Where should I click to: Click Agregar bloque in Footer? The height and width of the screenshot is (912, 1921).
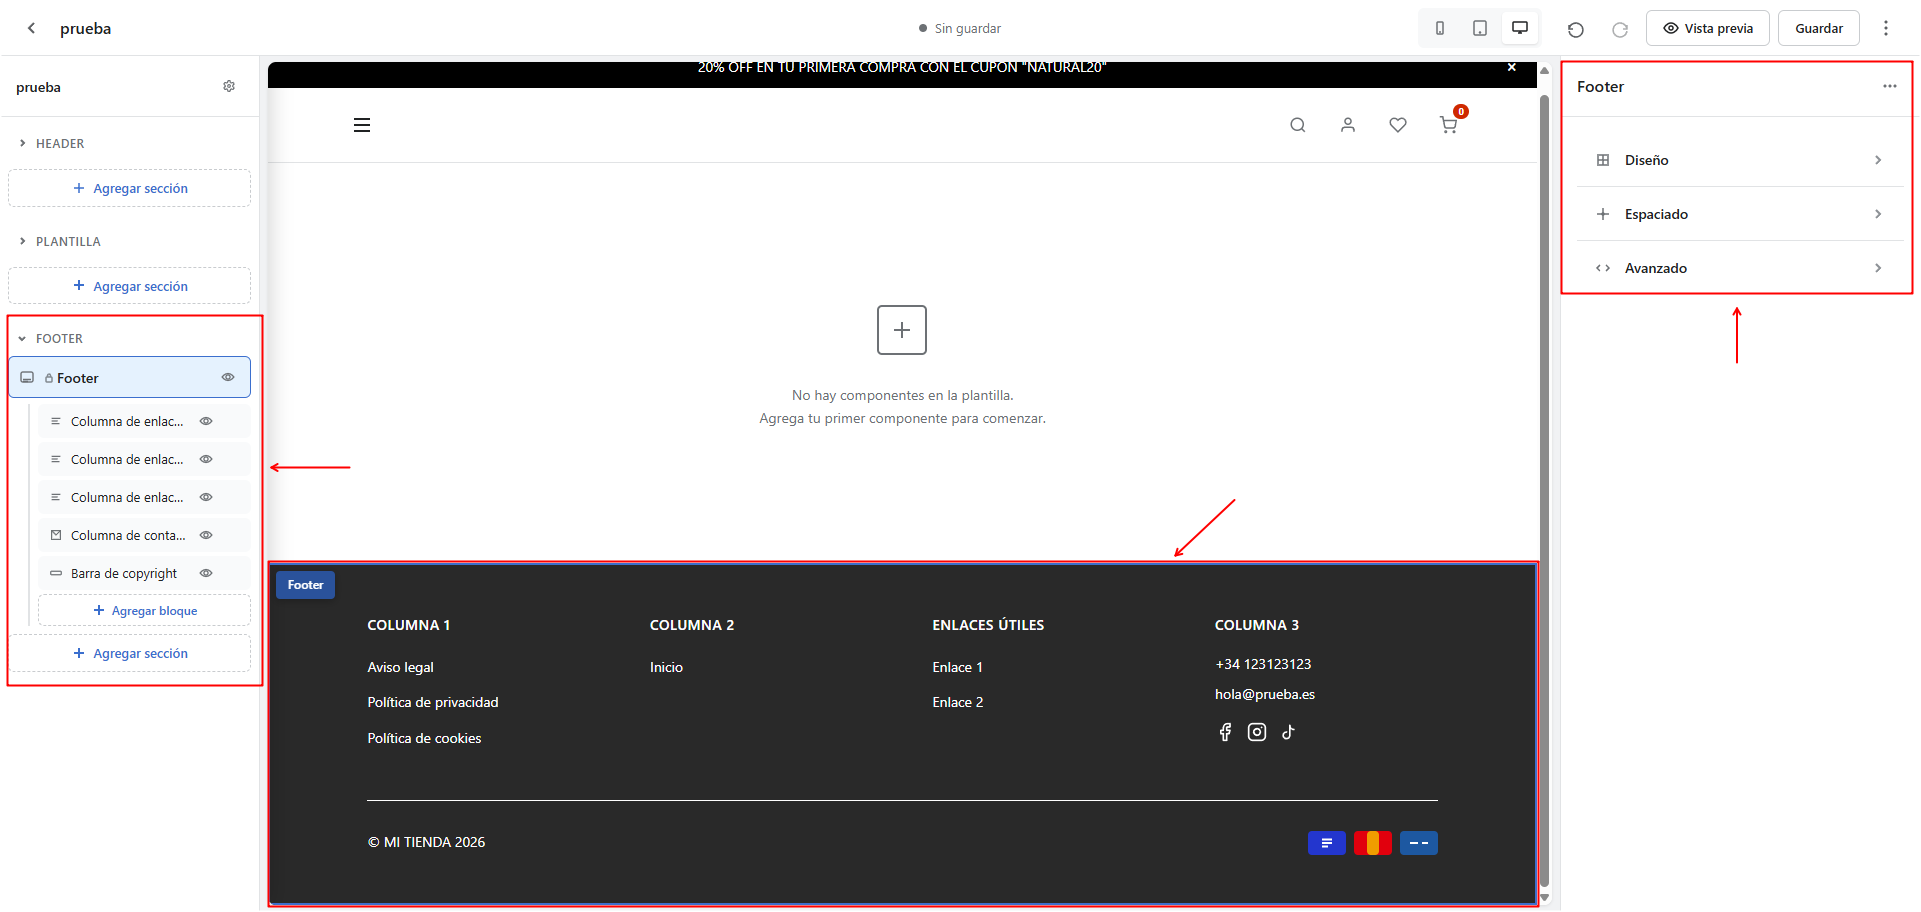pos(145,610)
